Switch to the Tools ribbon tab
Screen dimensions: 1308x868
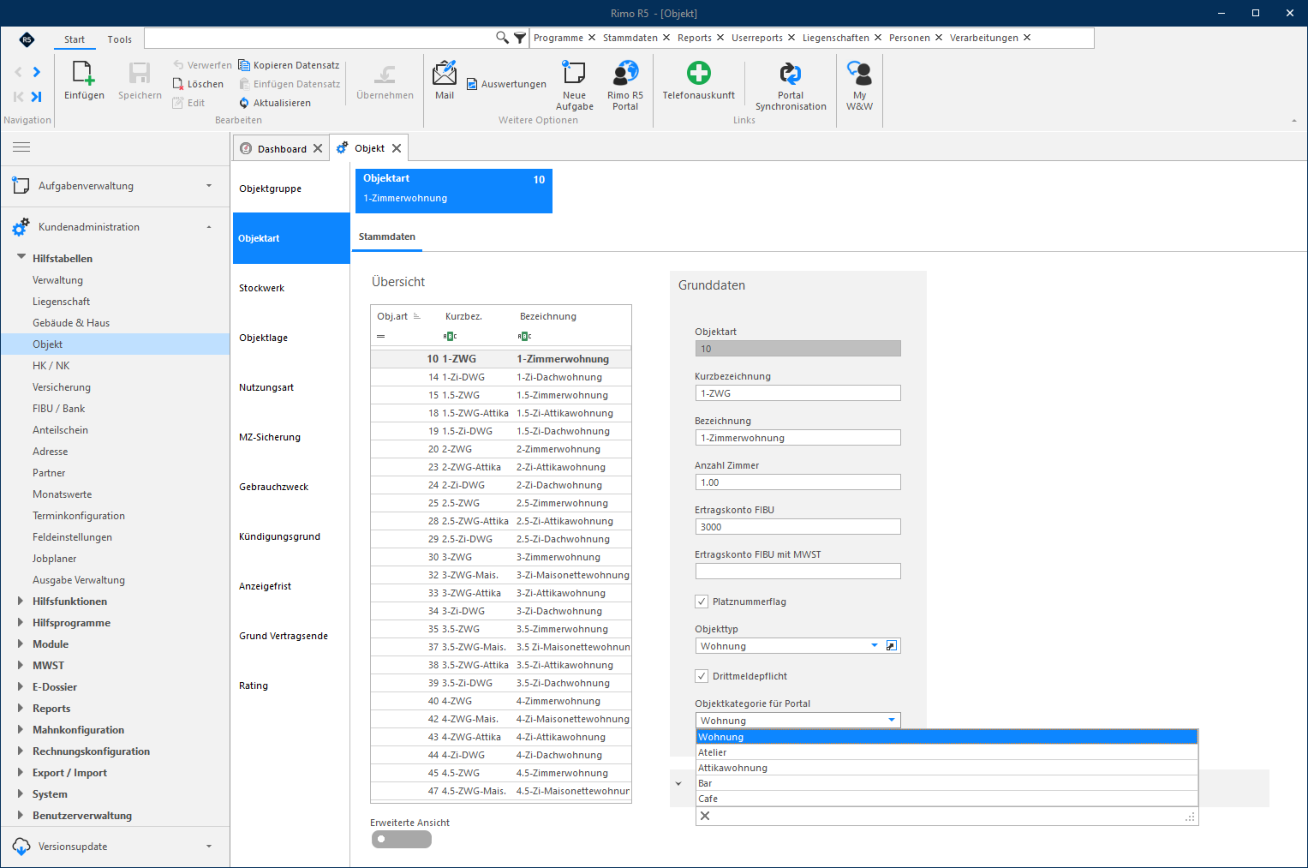coord(119,39)
